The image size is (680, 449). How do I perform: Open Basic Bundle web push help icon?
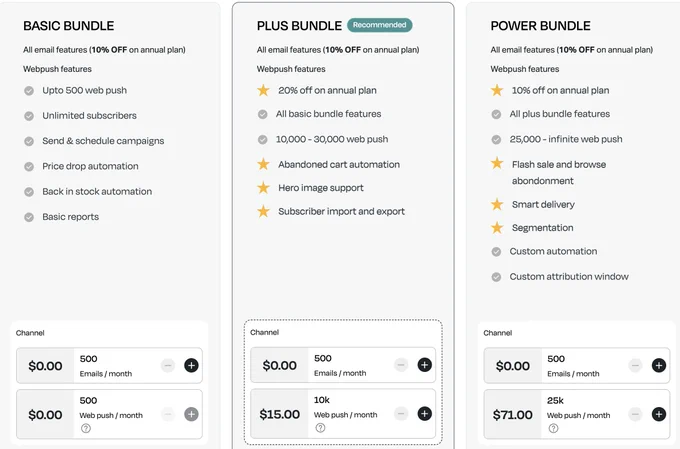pyautogui.click(x=86, y=428)
